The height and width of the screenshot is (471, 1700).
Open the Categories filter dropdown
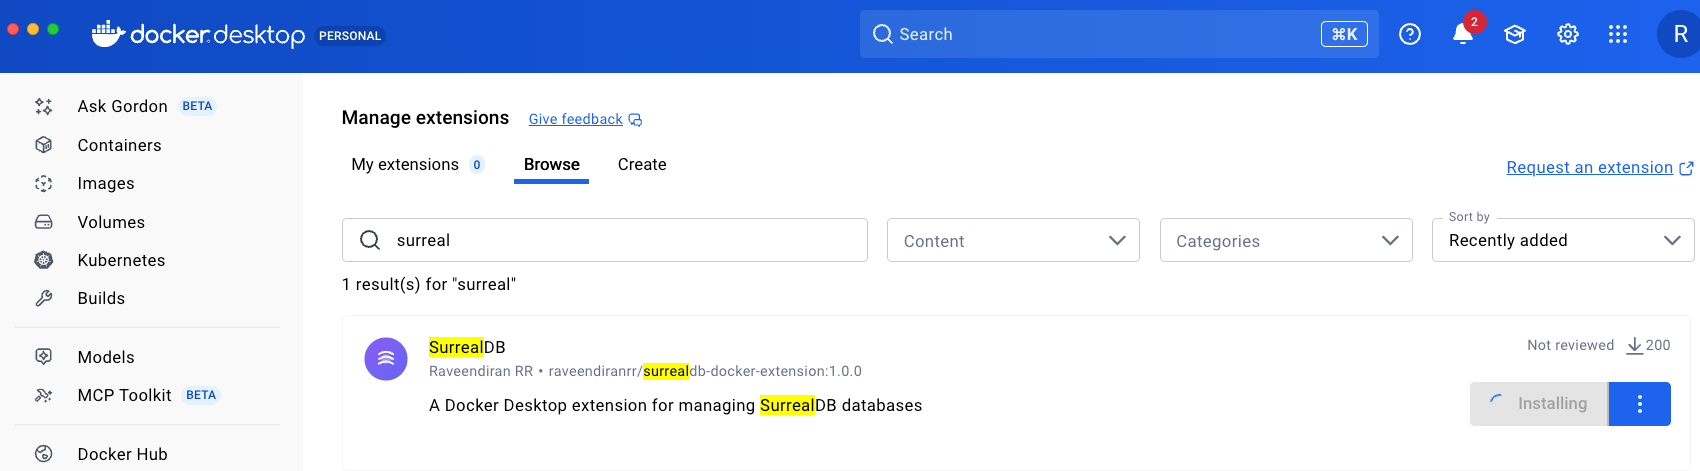click(1286, 240)
